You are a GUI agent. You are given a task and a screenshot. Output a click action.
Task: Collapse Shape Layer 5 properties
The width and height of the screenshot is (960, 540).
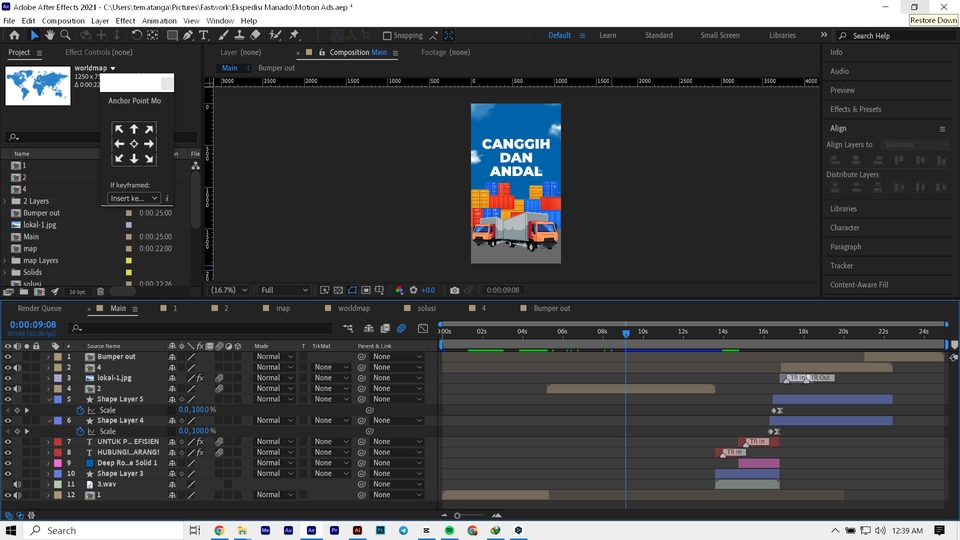(48, 399)
